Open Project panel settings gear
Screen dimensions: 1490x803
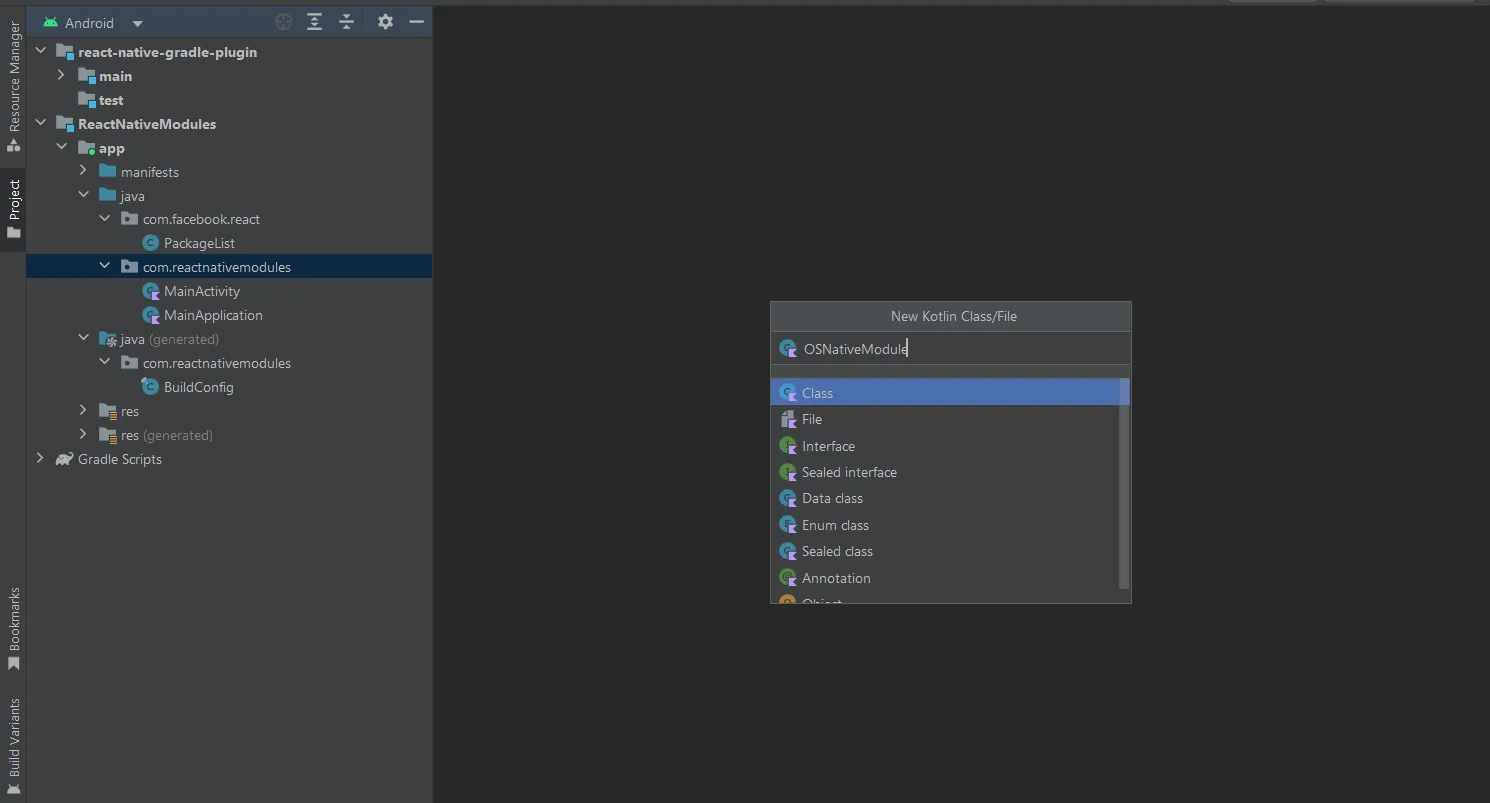pos(386,21)
